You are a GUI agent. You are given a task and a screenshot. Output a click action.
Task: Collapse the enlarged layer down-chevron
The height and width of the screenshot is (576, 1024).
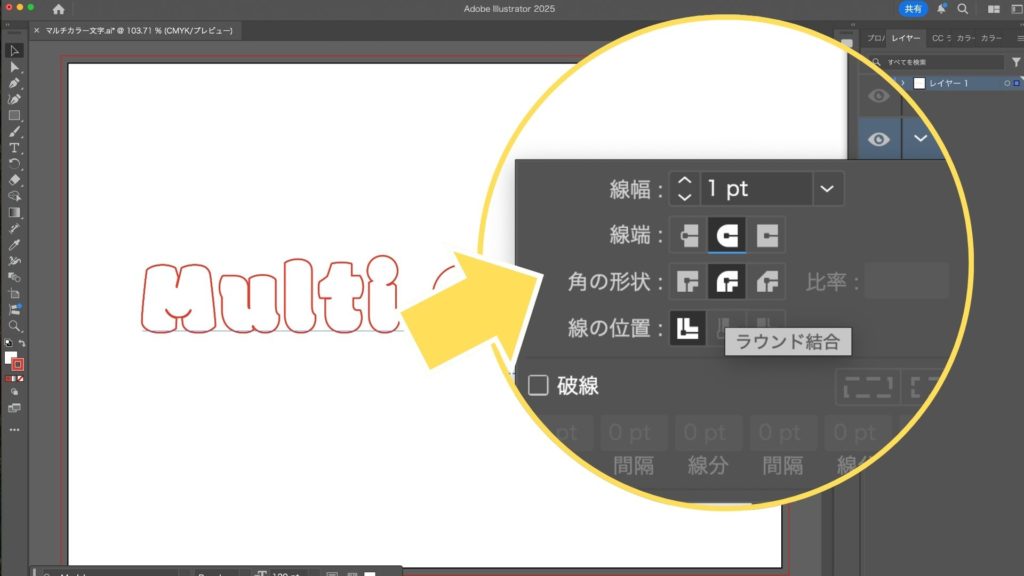(921, 140)
